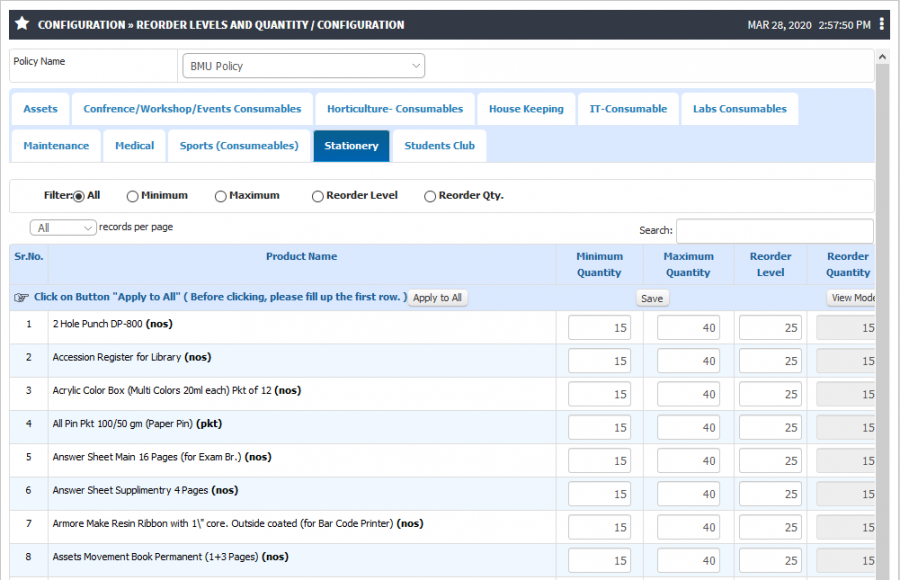Click Maximum Quantity field for Answer Sheet Supplimentry
900x580 pixels.
tap(688, 494)
